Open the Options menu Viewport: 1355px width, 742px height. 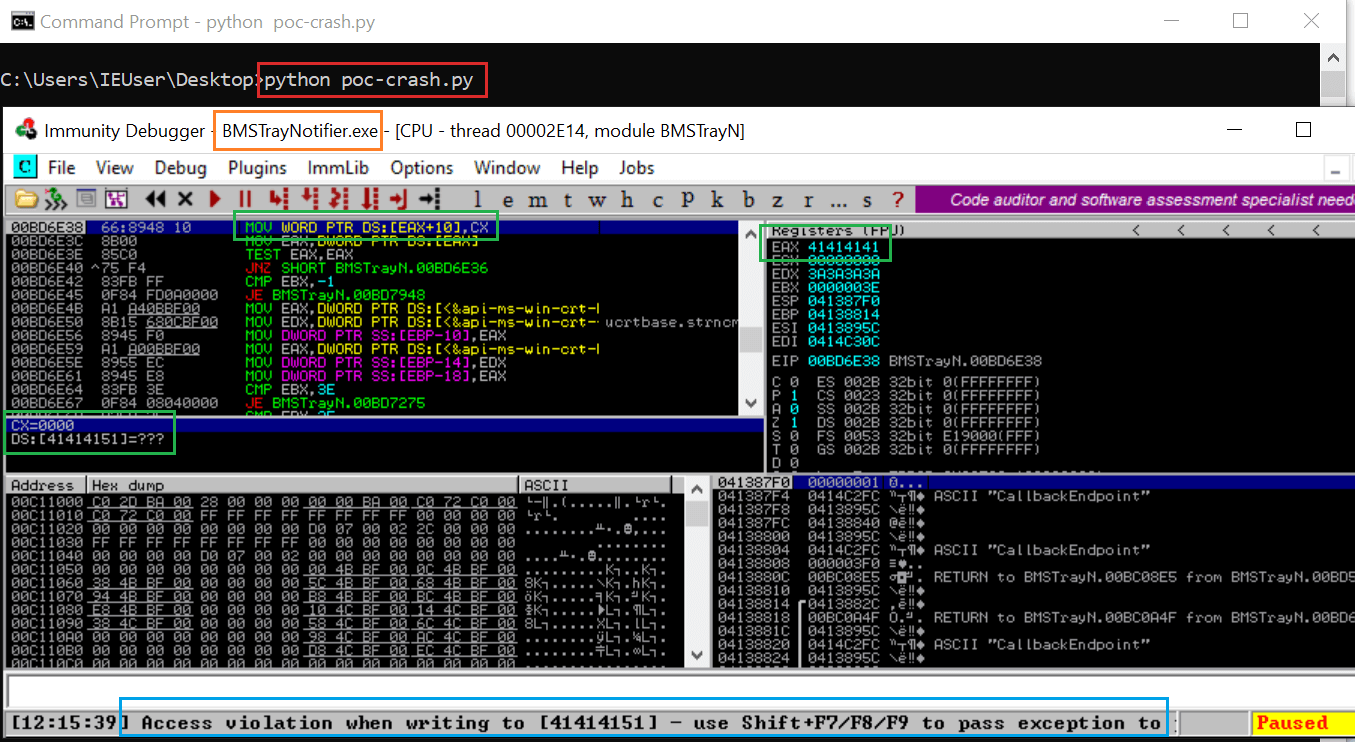[x=422, y=168]
